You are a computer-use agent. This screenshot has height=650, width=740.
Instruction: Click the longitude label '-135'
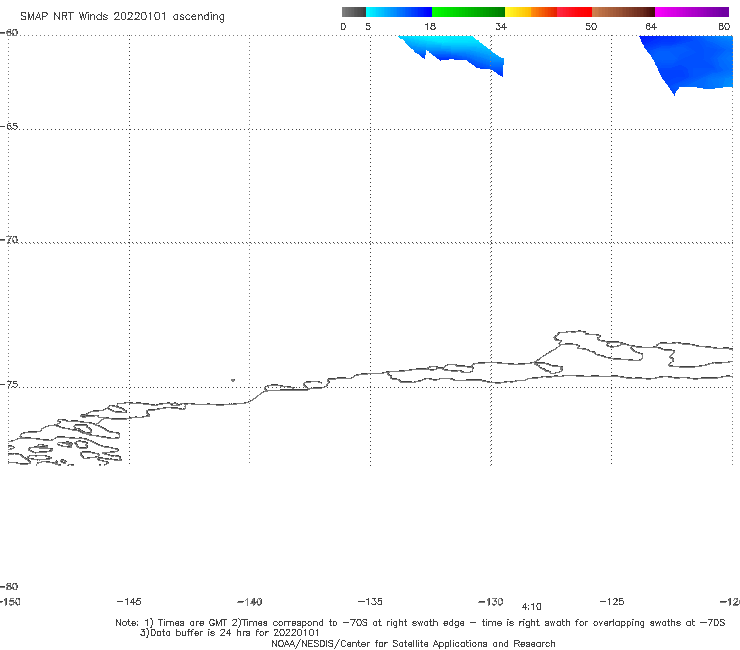pos(370,601)
